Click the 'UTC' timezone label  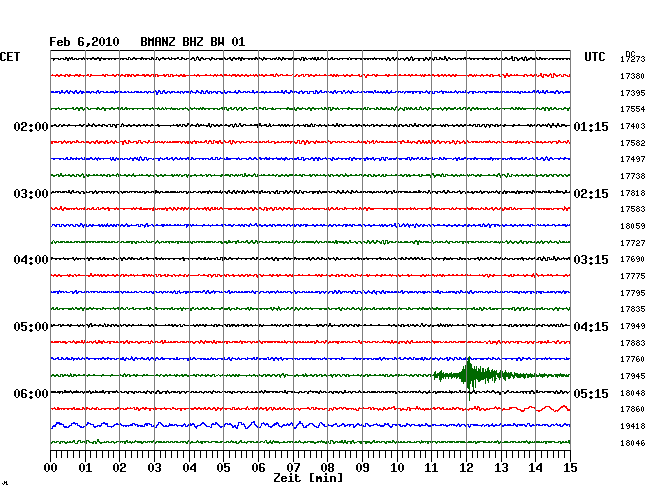[x=595, y=57]
